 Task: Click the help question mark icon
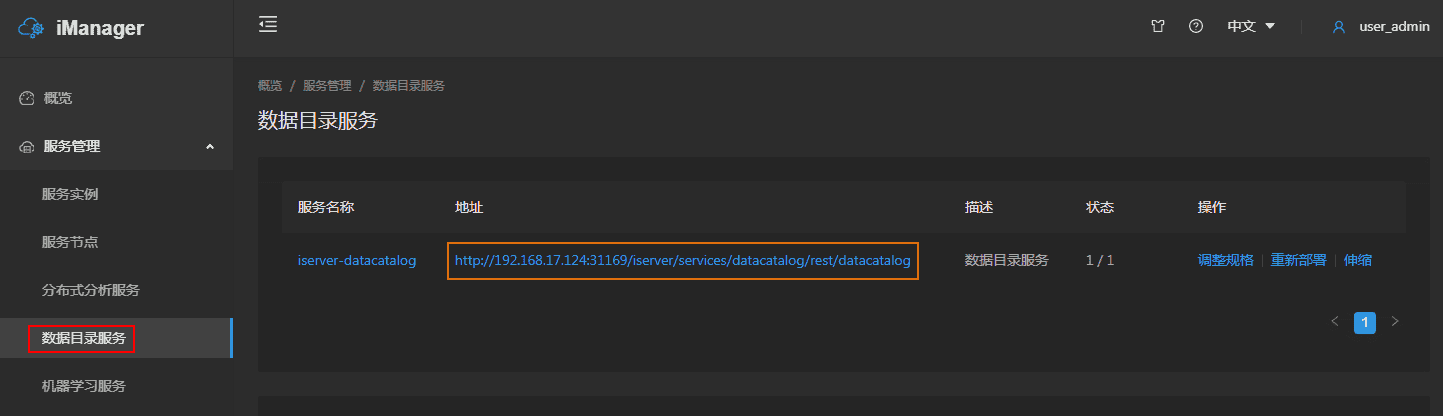point(1195,27)
